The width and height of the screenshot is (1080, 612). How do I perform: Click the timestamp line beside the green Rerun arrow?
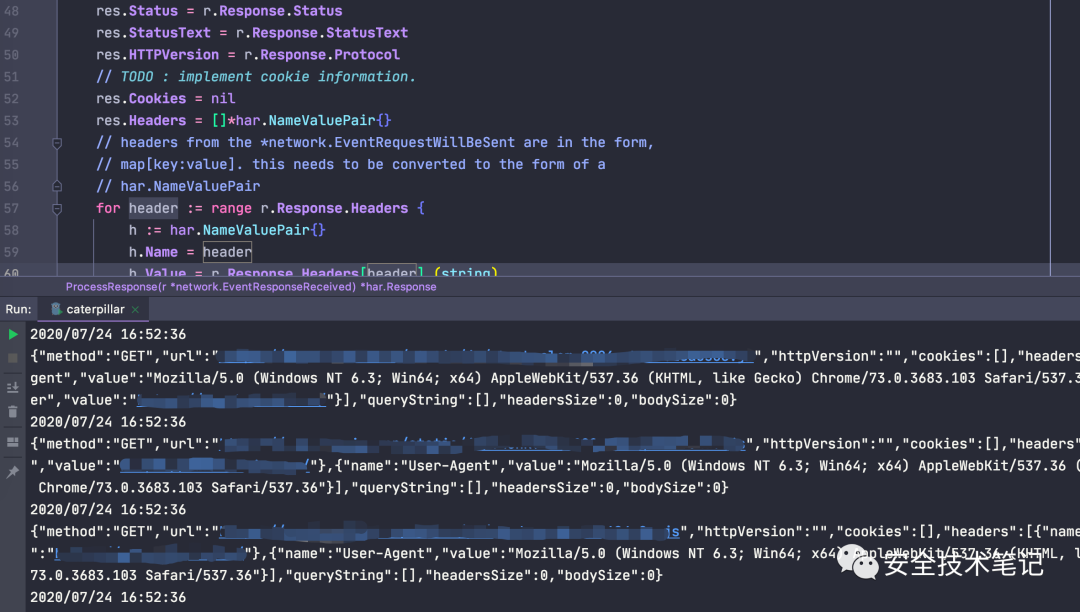(x=108, y=334)
